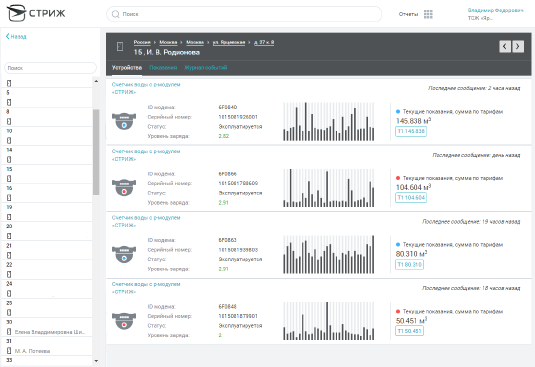Go to next apartment with right arrow
This screenshot has height=367, width=535.
(x=518, y=46)
